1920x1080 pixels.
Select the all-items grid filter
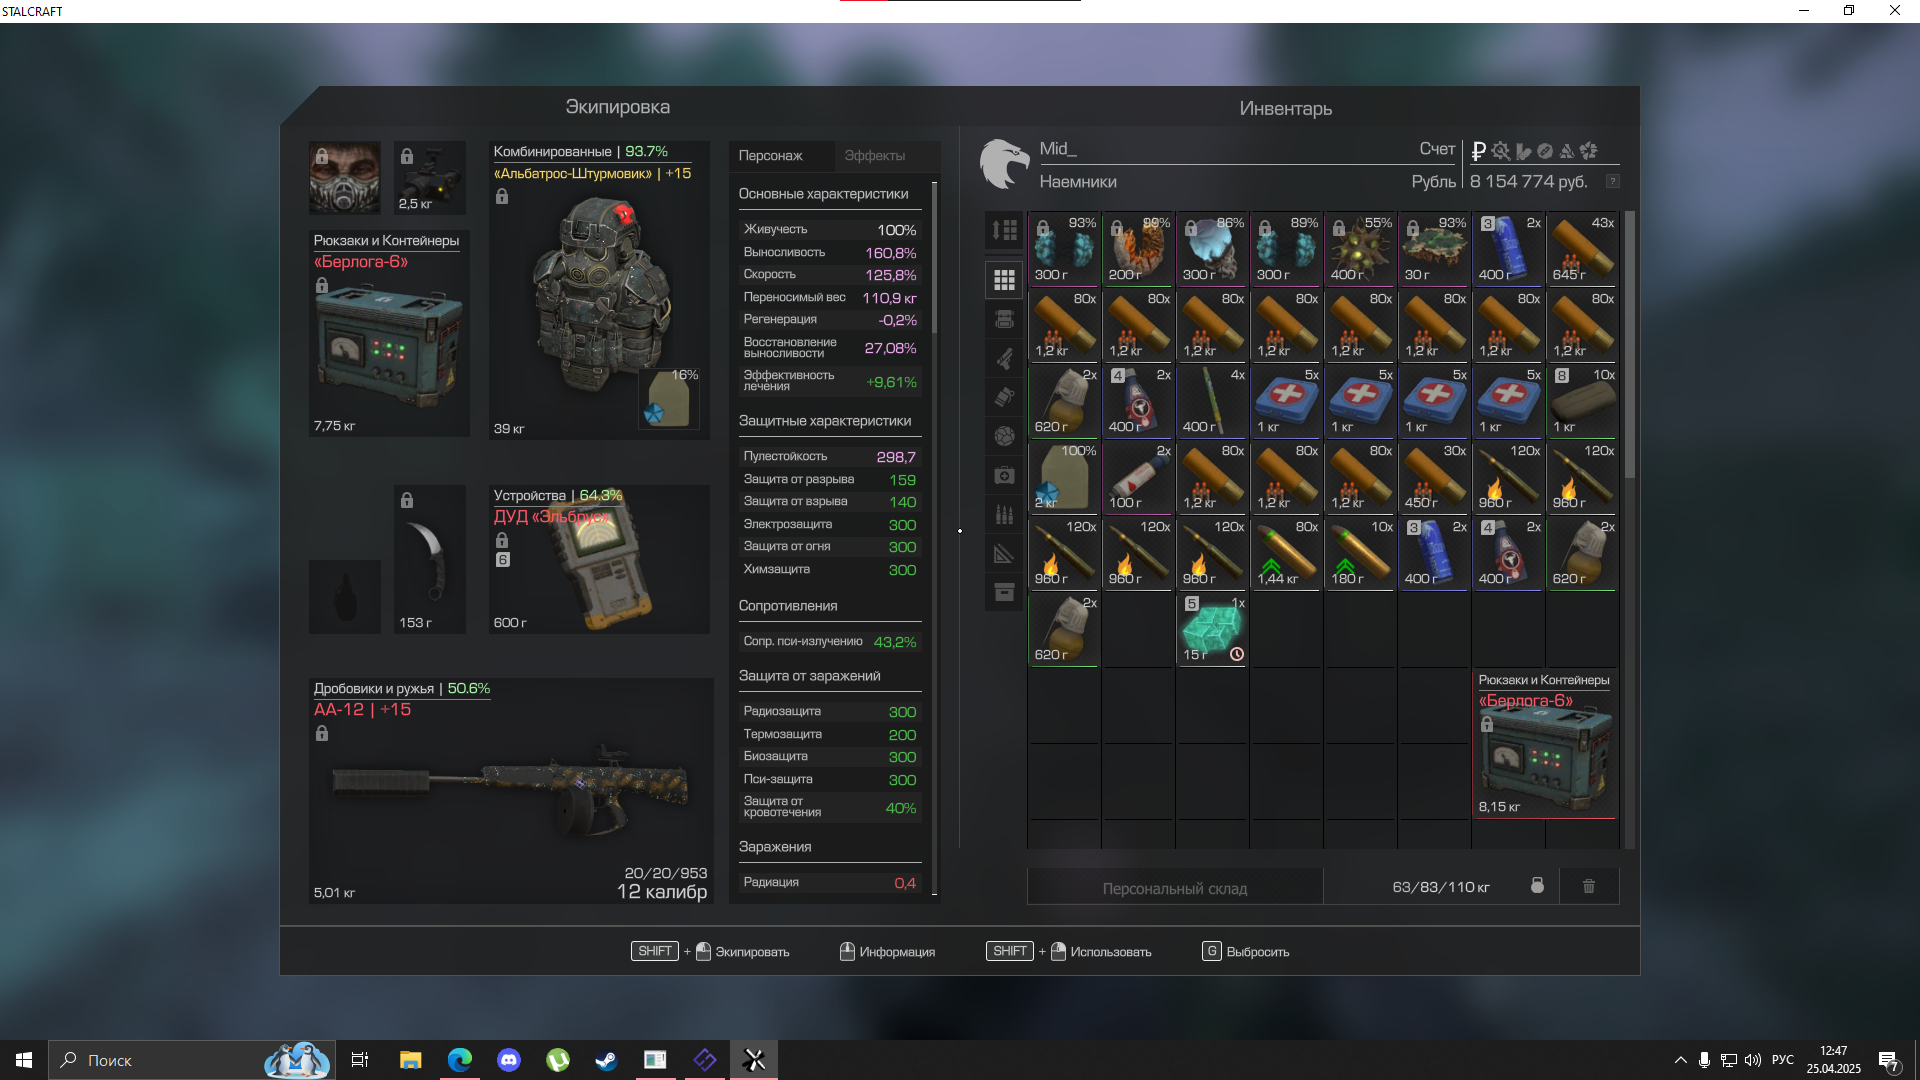click(x=1004, y=280)
